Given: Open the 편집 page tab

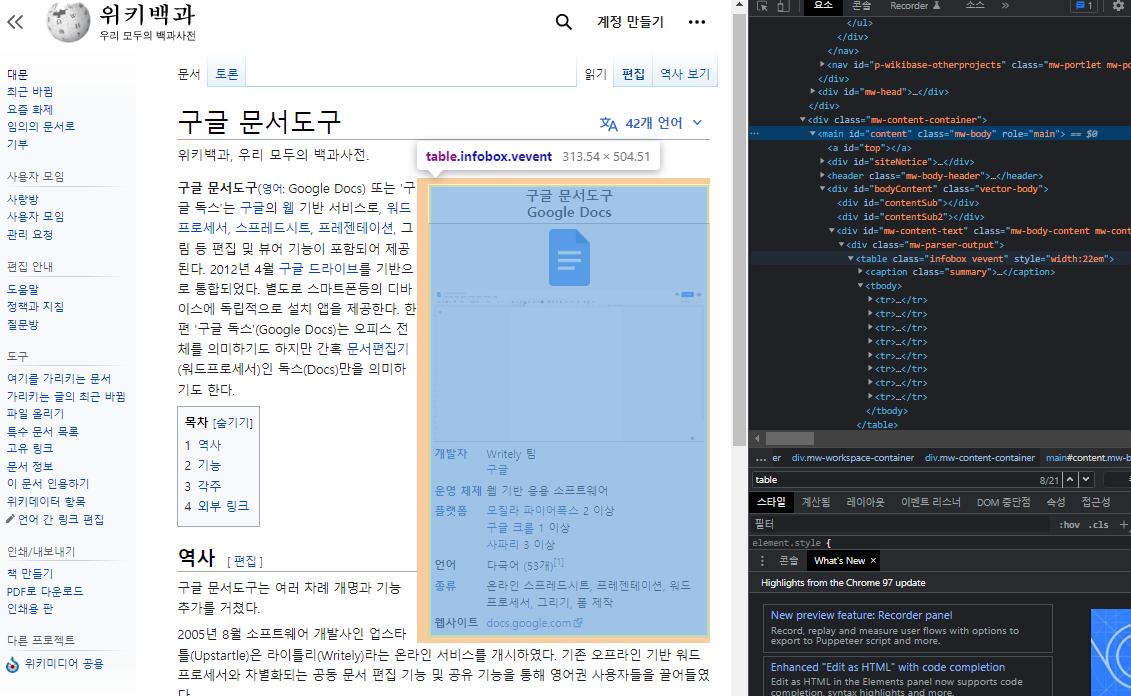Looking at the screenshot, I should coord(633,74).
